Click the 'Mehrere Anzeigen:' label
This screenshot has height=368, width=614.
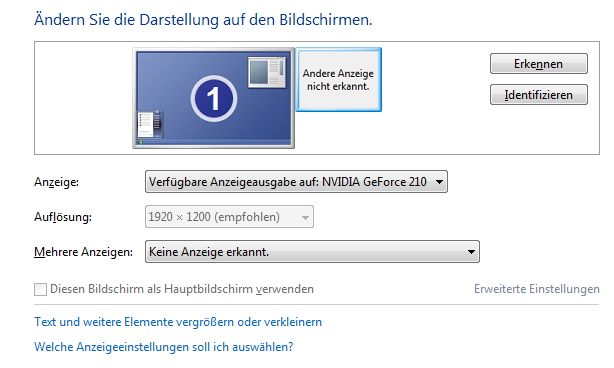83,252
